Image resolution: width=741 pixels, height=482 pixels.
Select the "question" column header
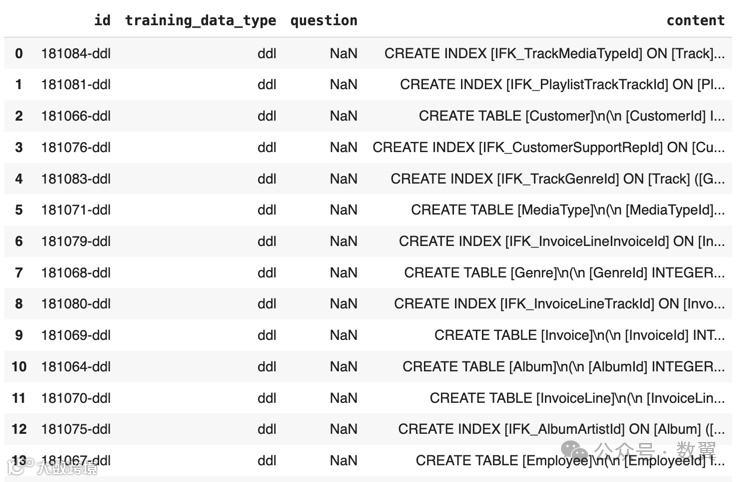coord(323,20)
